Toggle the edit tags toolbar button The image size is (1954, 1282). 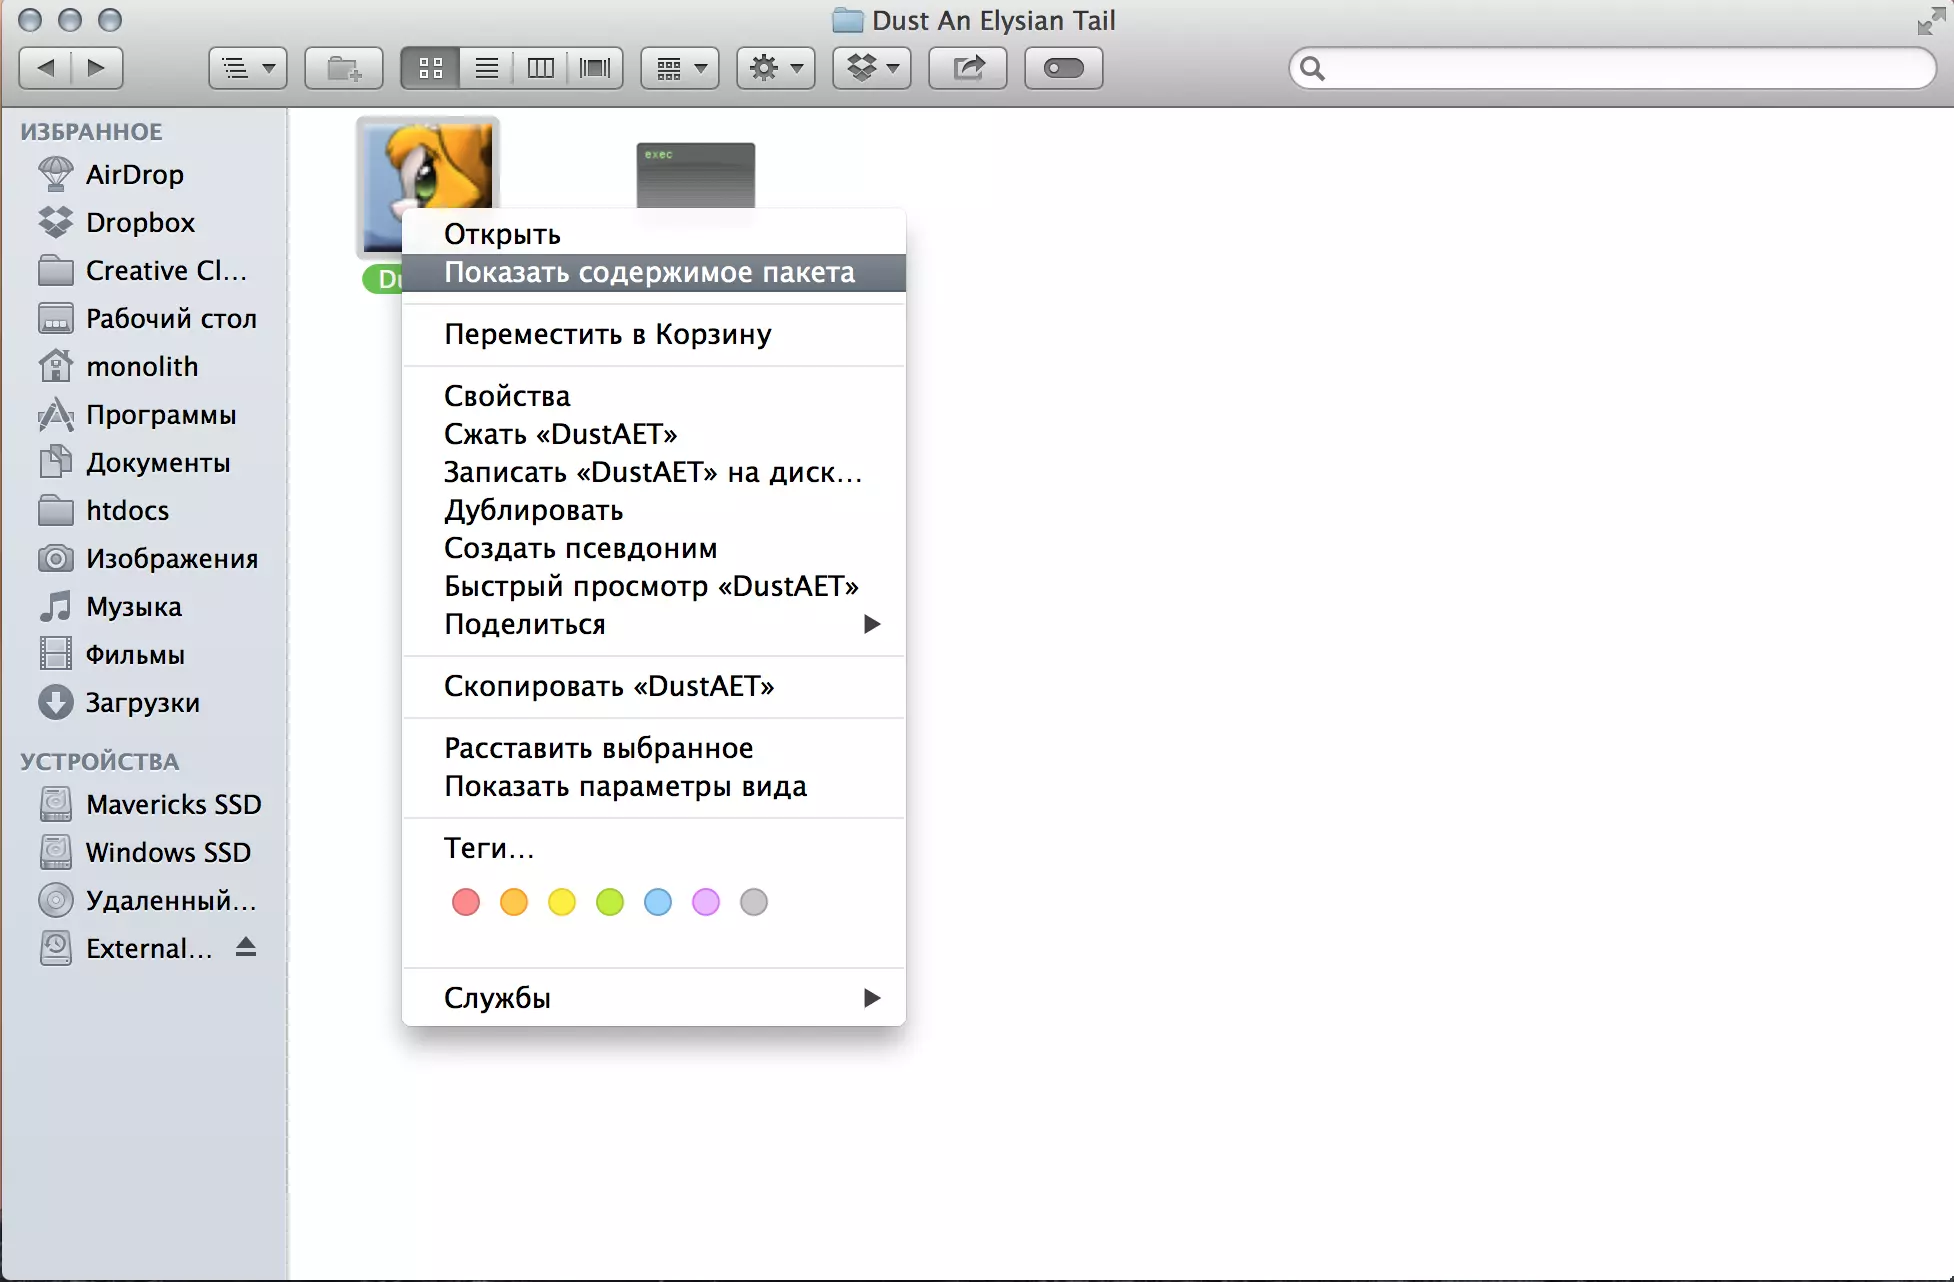pos(1063,68)
